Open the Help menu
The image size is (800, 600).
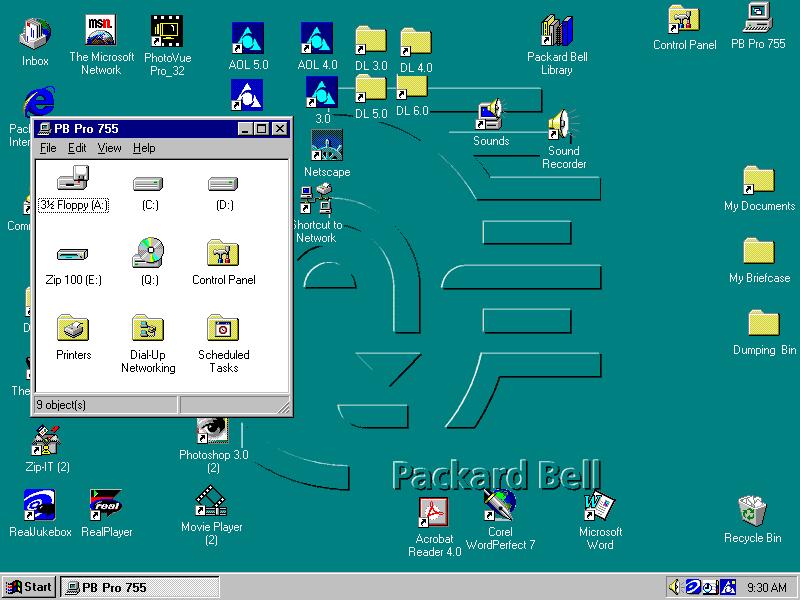(144, 148)
